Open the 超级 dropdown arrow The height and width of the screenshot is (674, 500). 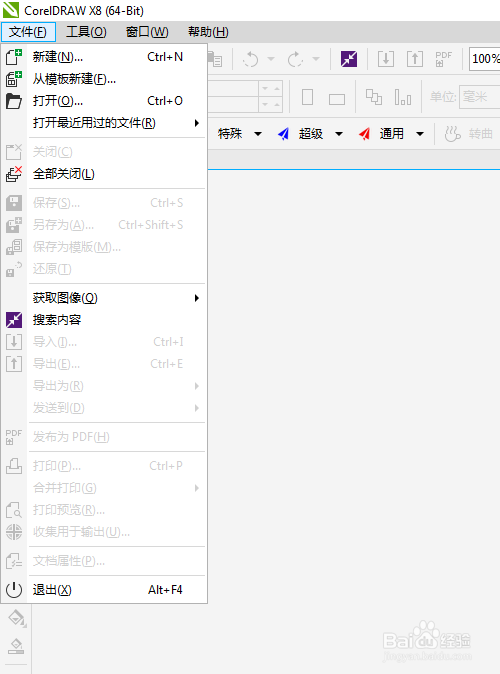click(339, 134)
